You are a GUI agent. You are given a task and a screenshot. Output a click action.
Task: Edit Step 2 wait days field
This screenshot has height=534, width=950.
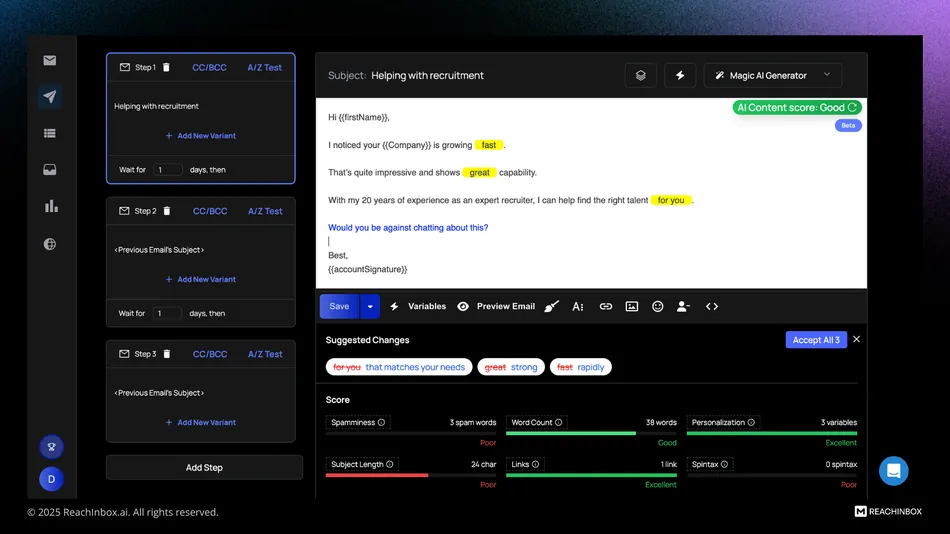(167, 313)
